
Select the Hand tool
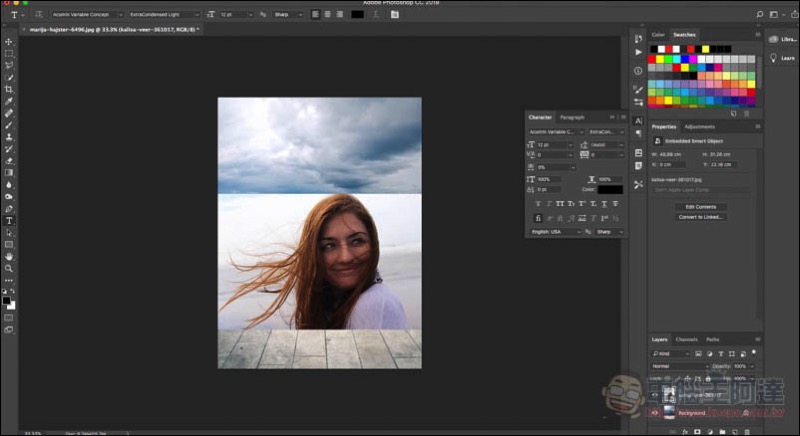coord(9,257)
